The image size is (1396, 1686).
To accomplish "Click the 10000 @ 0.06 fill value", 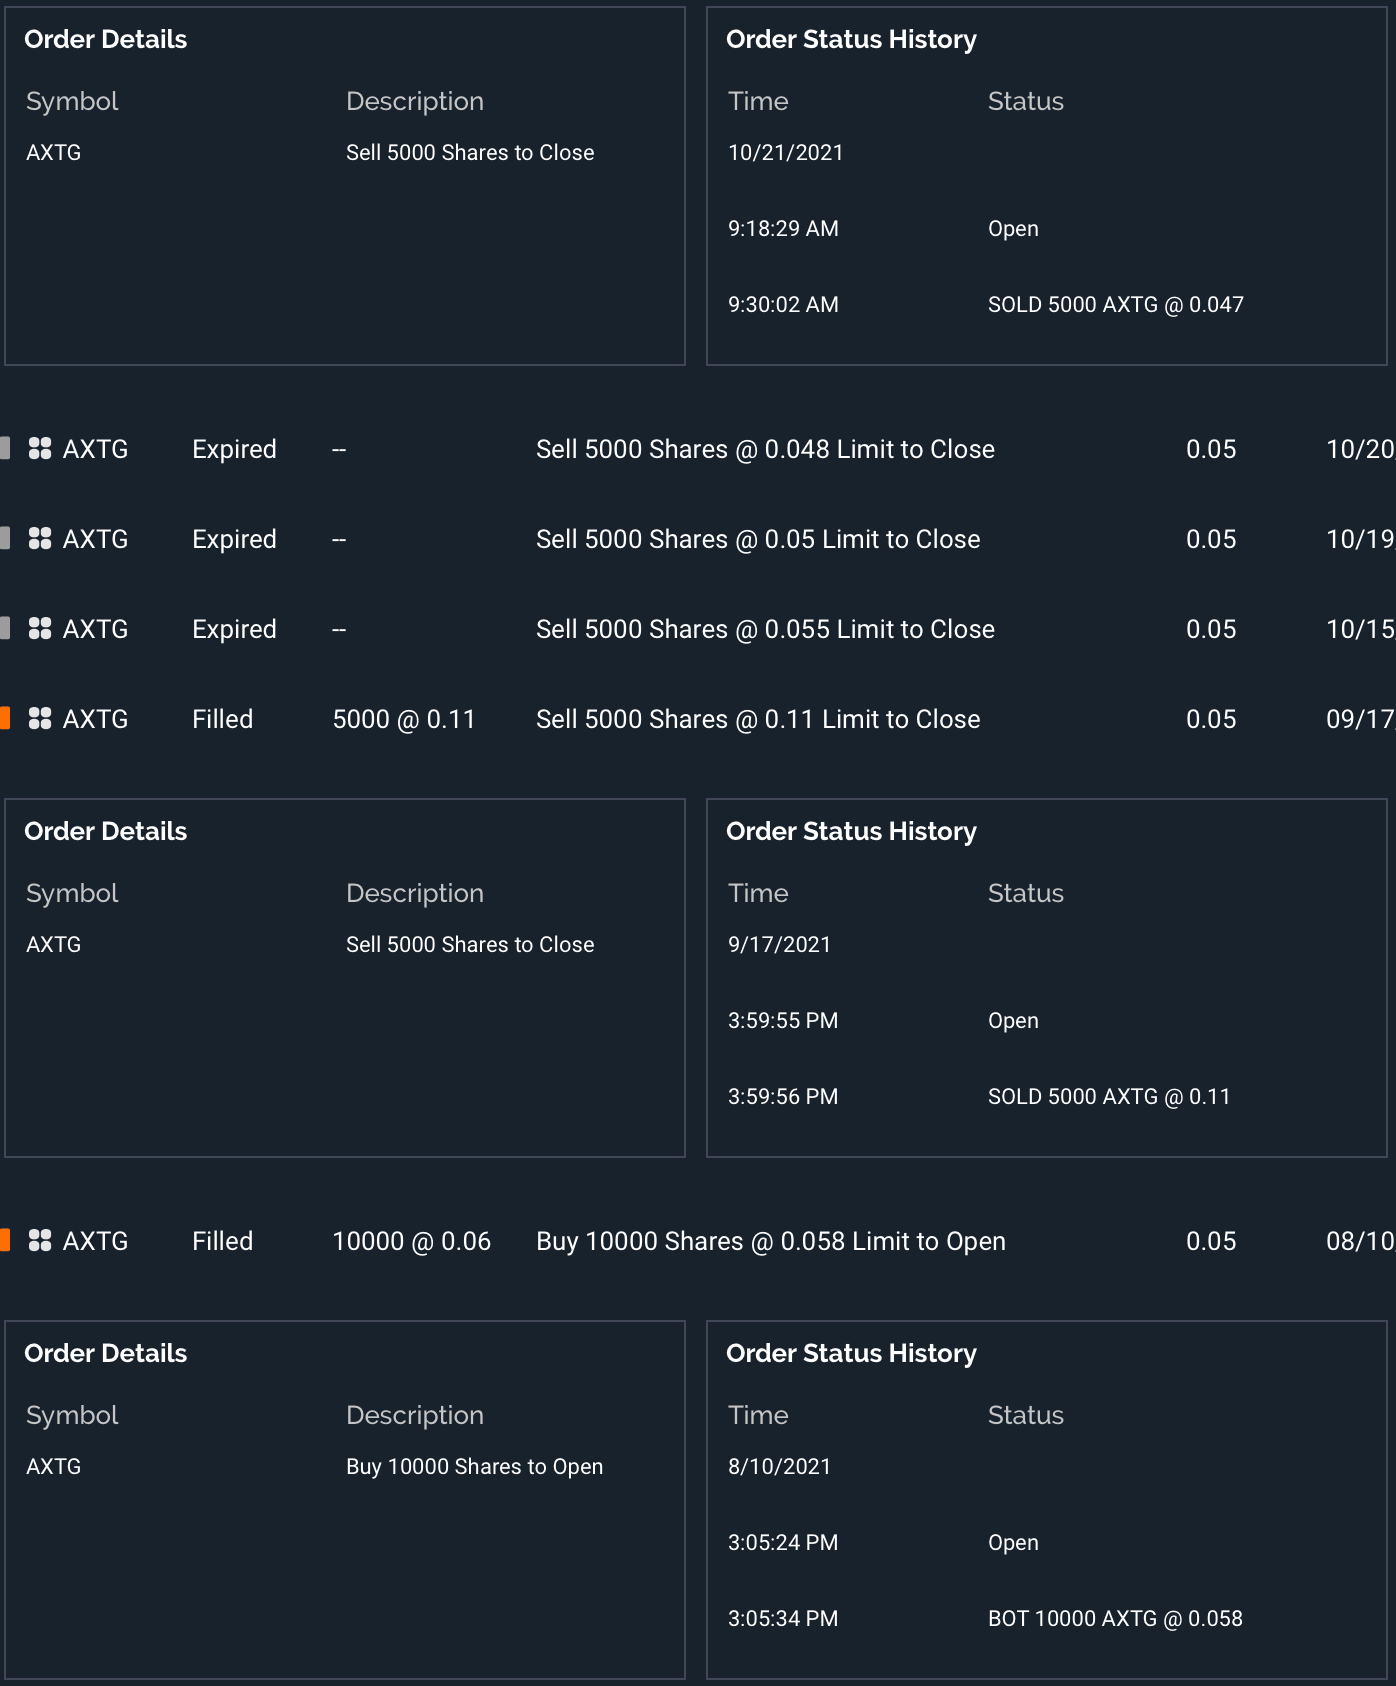I will pos(411,1241).
